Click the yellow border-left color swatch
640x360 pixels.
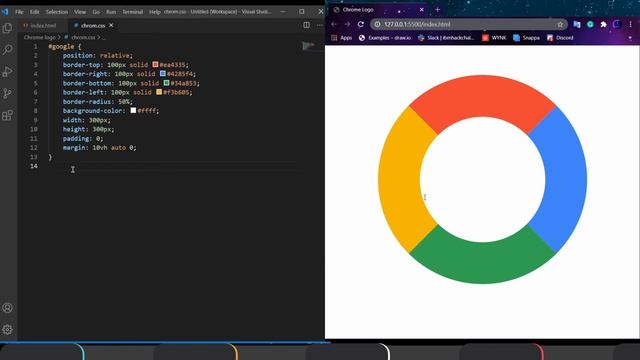click(159, 92)
